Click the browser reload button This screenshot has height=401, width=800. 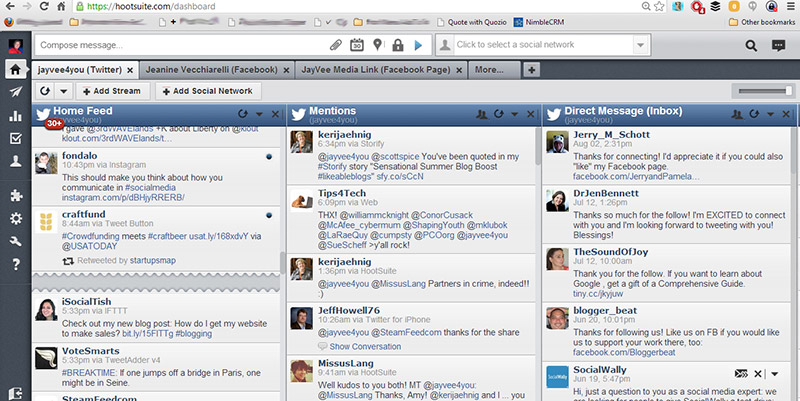(44, 6)
